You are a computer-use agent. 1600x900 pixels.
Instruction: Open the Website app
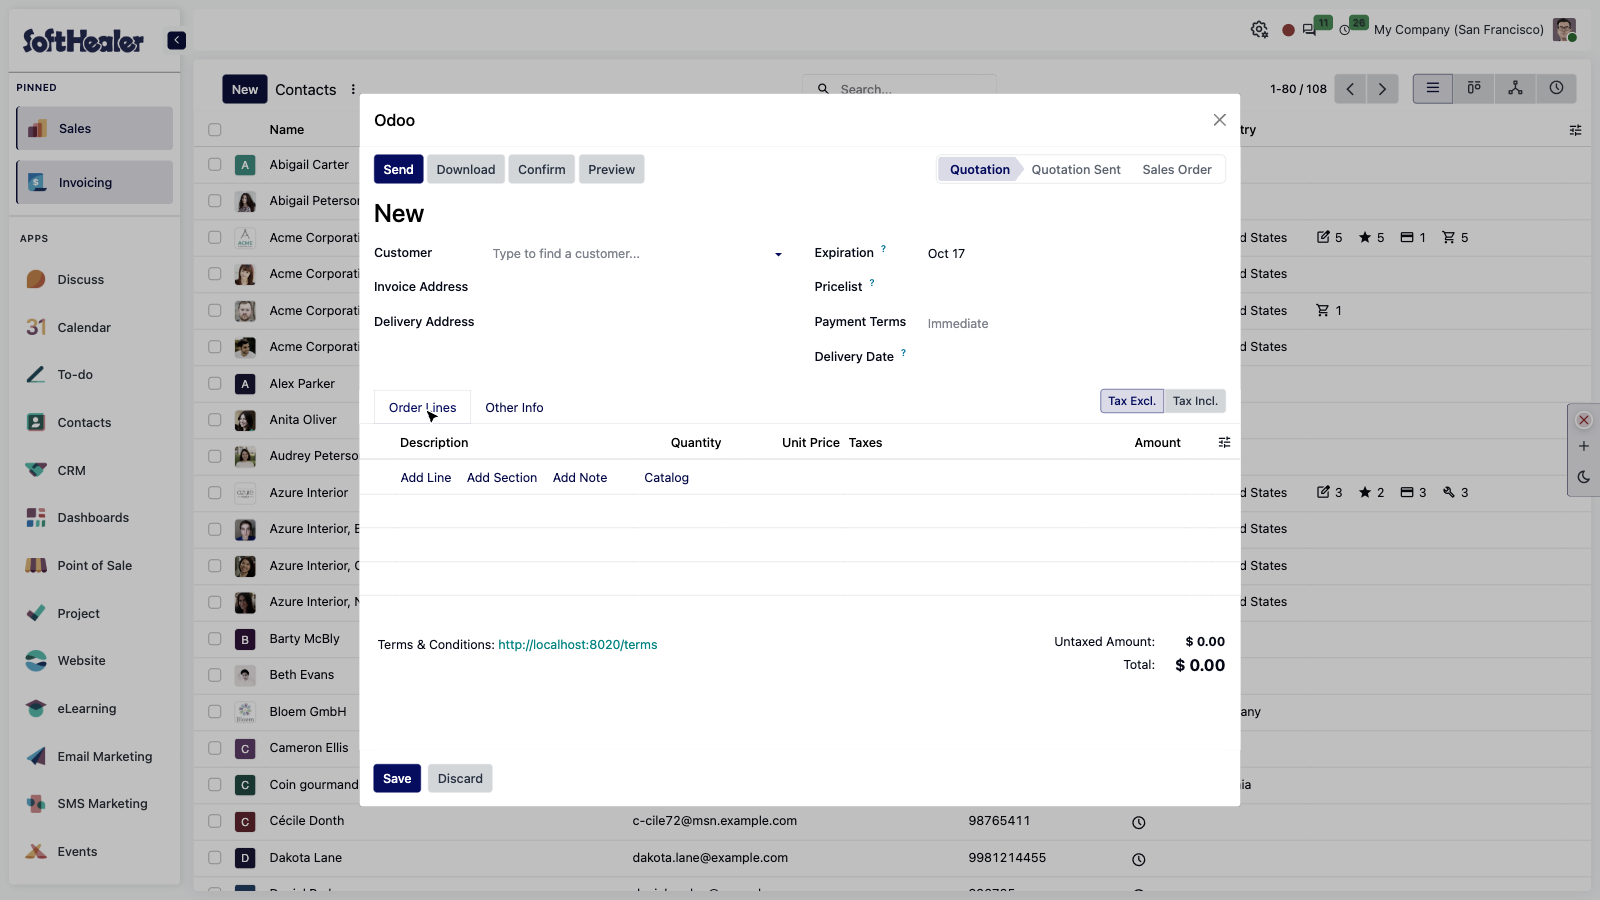coord(81,661)
